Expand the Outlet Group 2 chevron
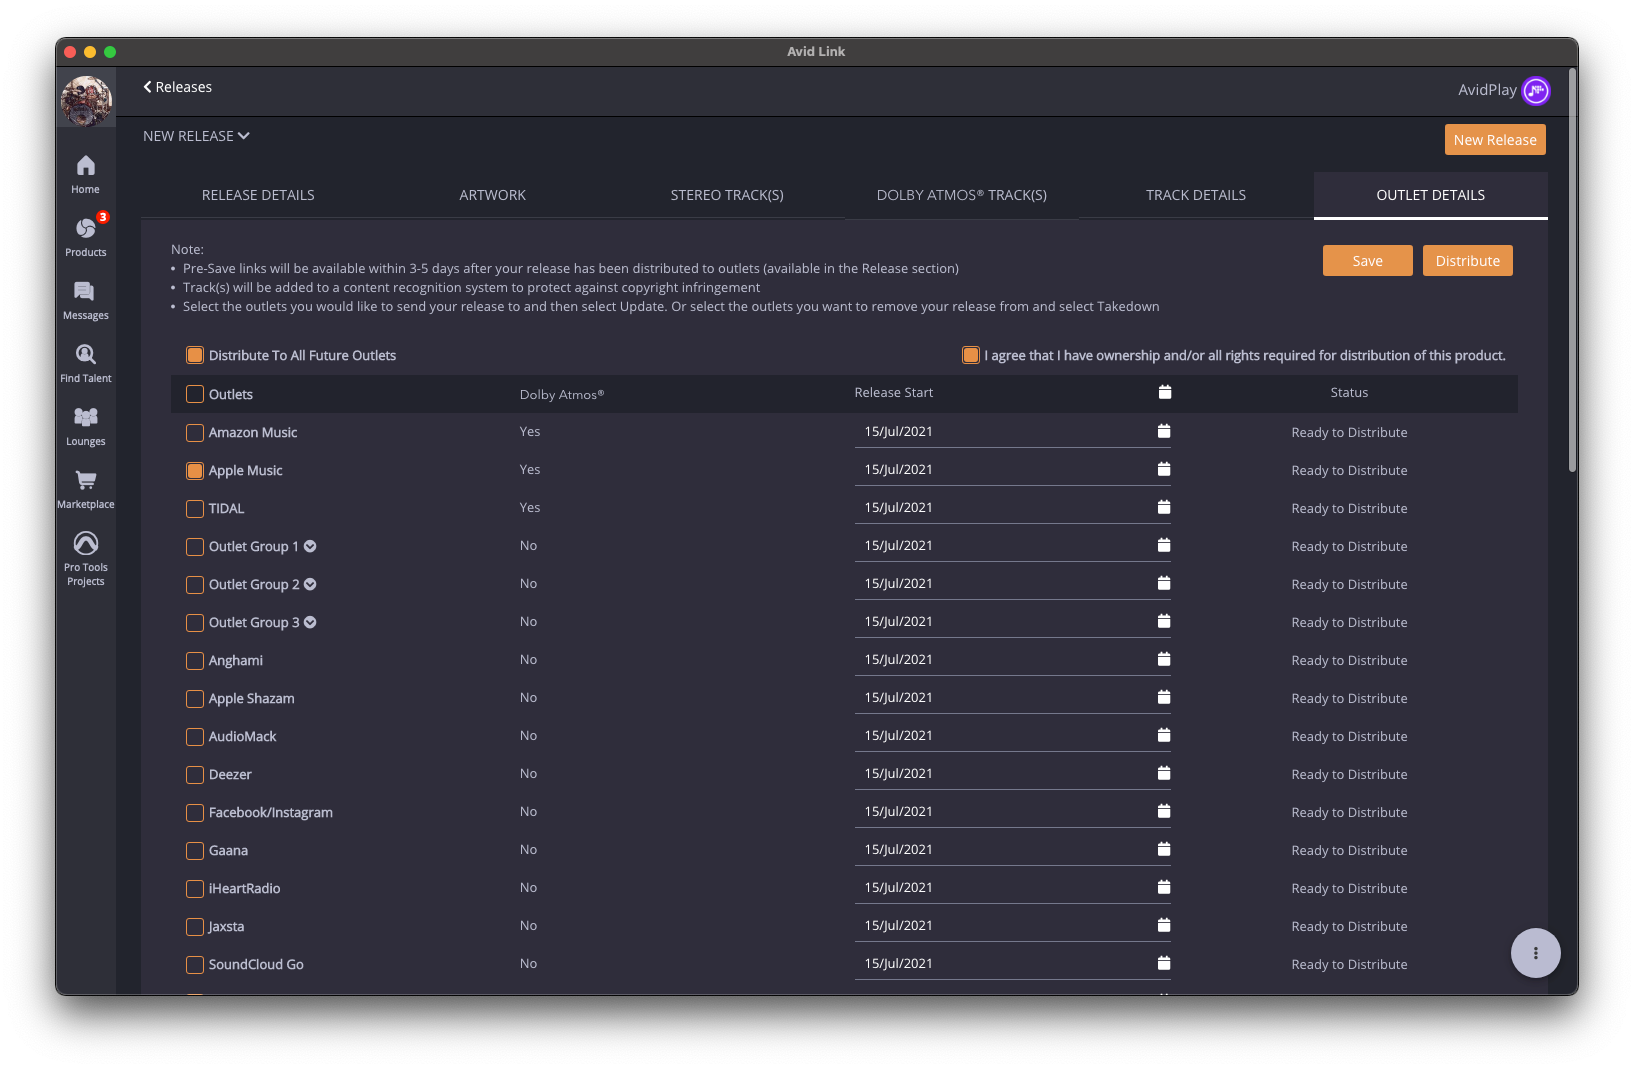This screenshot has height=1069, width=1634. point(310,584)
